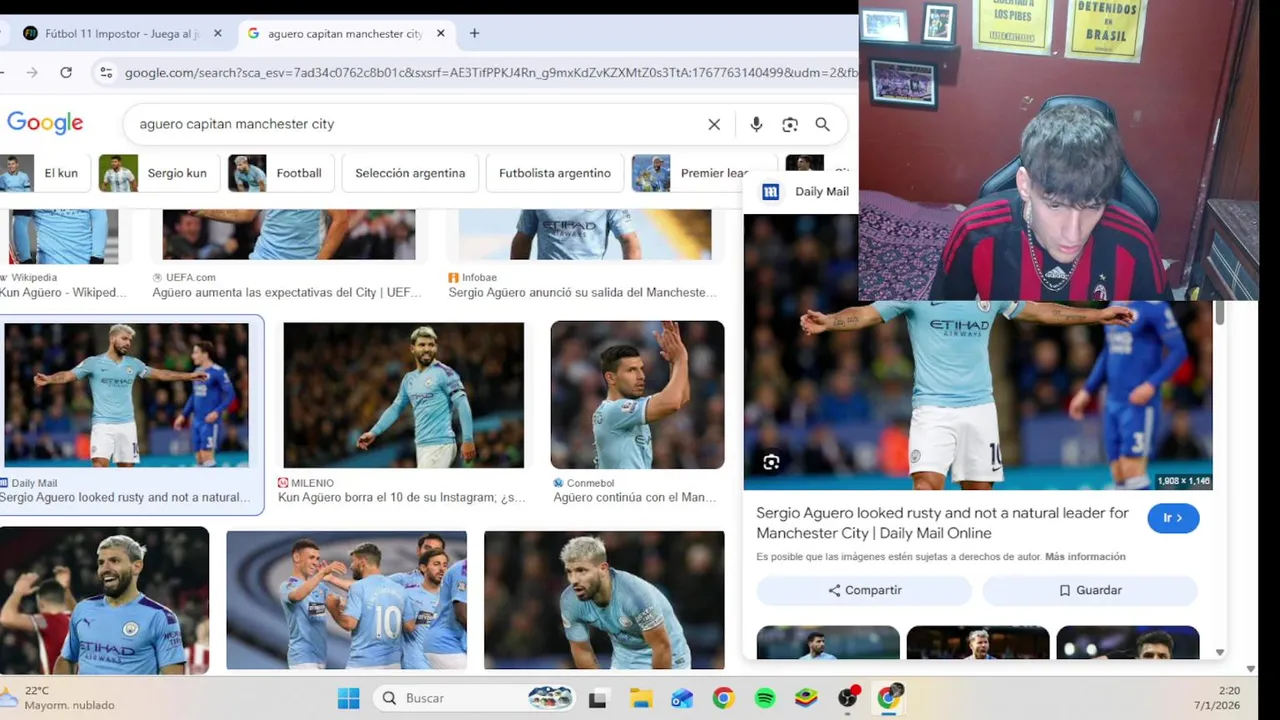
Task: Switch to the Fútbol 11 Impostor tab
Action: pyautogui.click(x=123, y=33)
